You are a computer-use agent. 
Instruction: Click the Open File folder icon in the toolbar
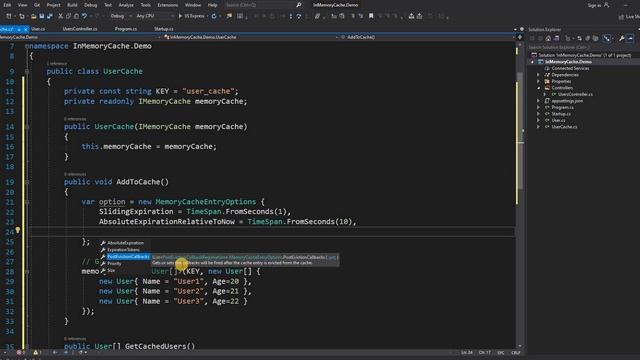[x=34, y=16]
